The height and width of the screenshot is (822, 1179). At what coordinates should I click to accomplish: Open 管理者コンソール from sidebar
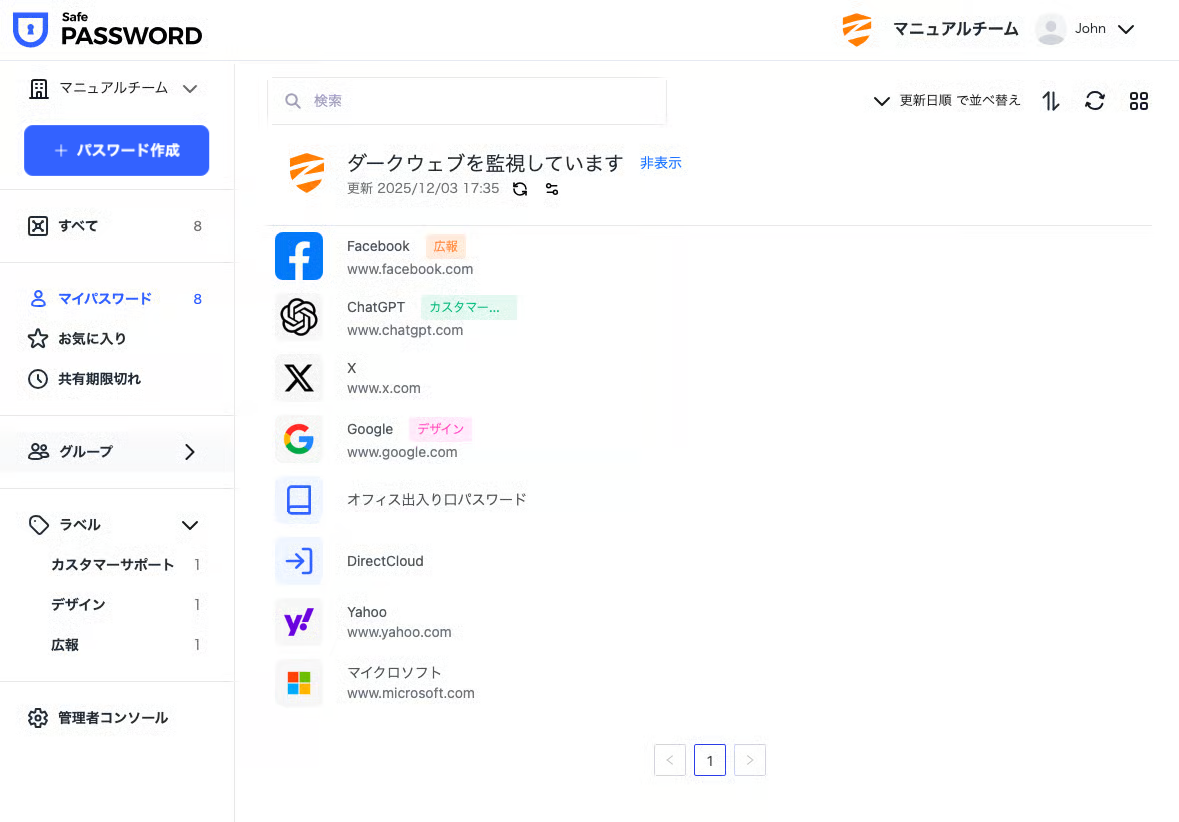(112, 718)
